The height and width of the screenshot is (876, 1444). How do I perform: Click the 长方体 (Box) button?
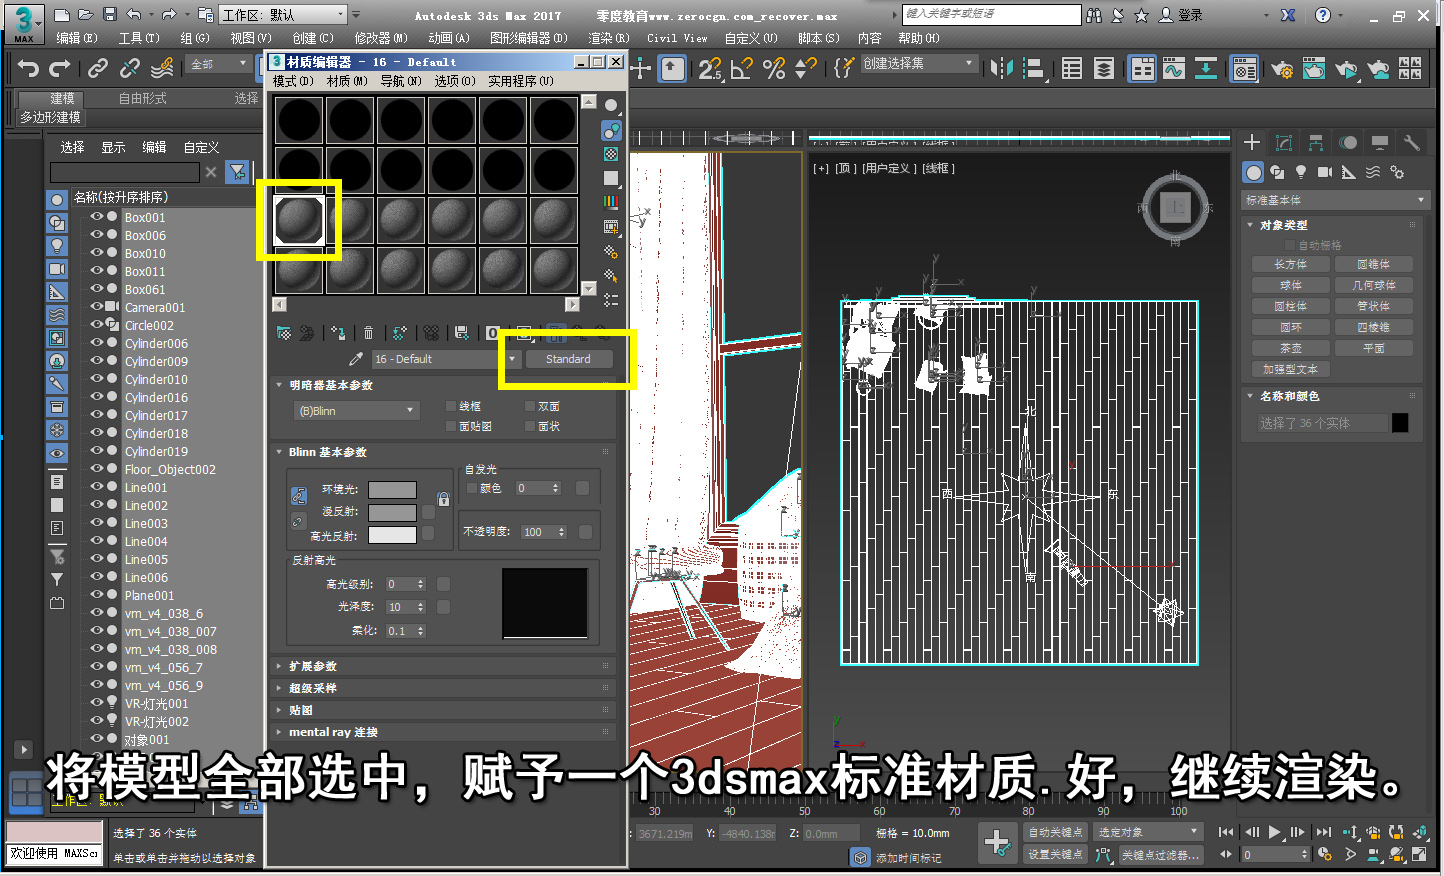point(1291,264)
